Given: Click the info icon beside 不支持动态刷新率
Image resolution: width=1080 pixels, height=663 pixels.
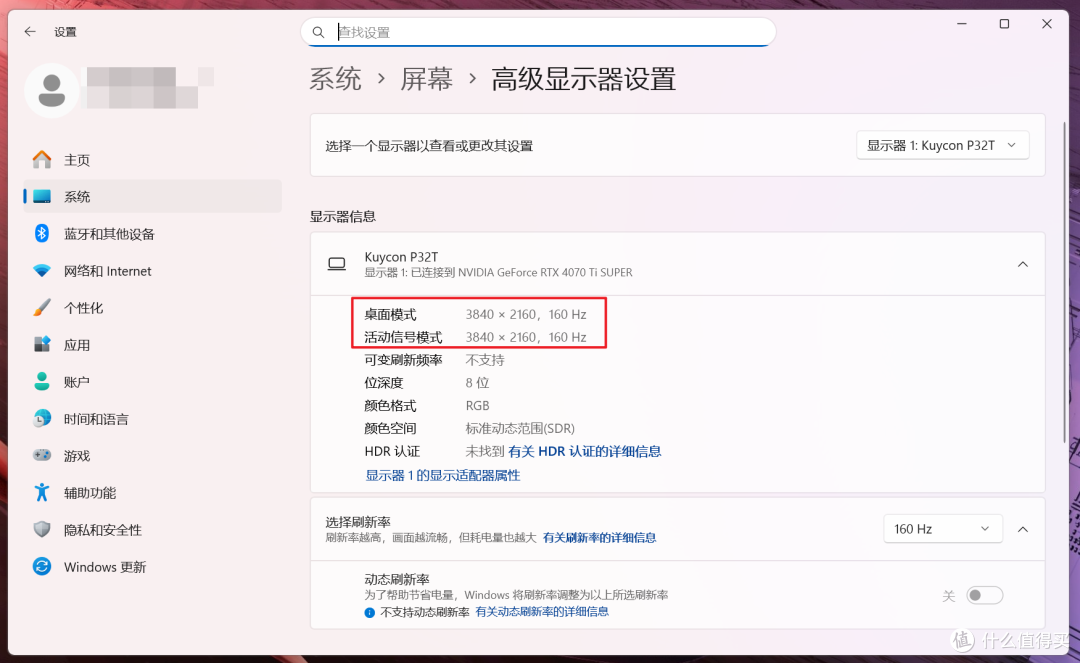Looking at the screenshot, I should coord(370,613).
